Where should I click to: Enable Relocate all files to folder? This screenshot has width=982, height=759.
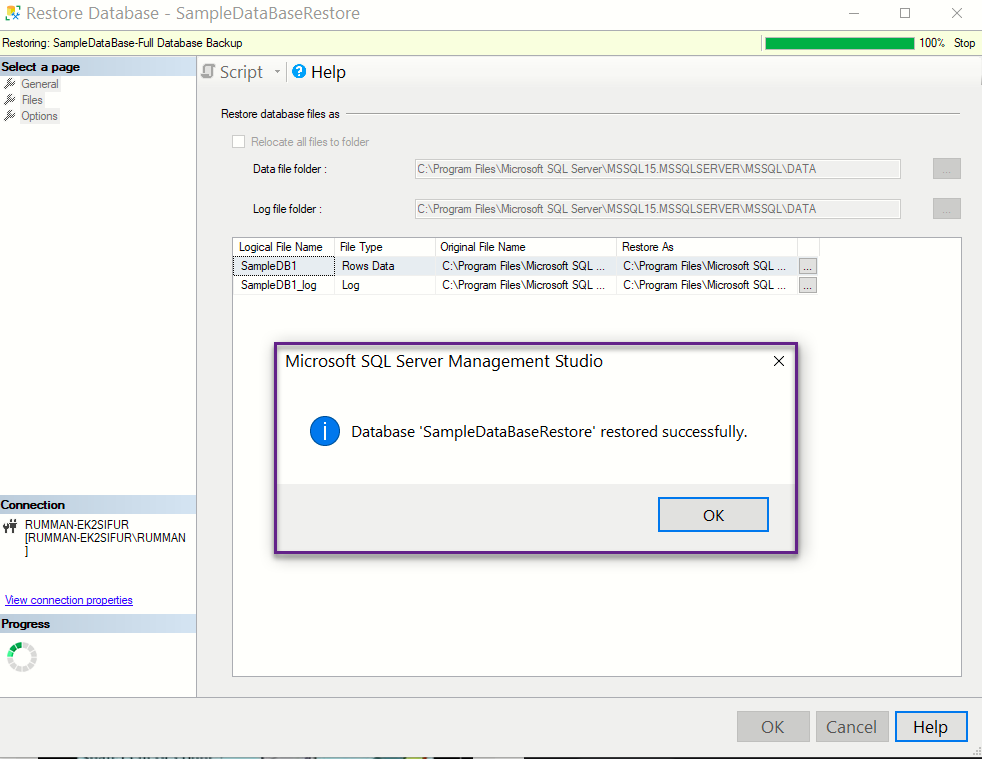238,141
